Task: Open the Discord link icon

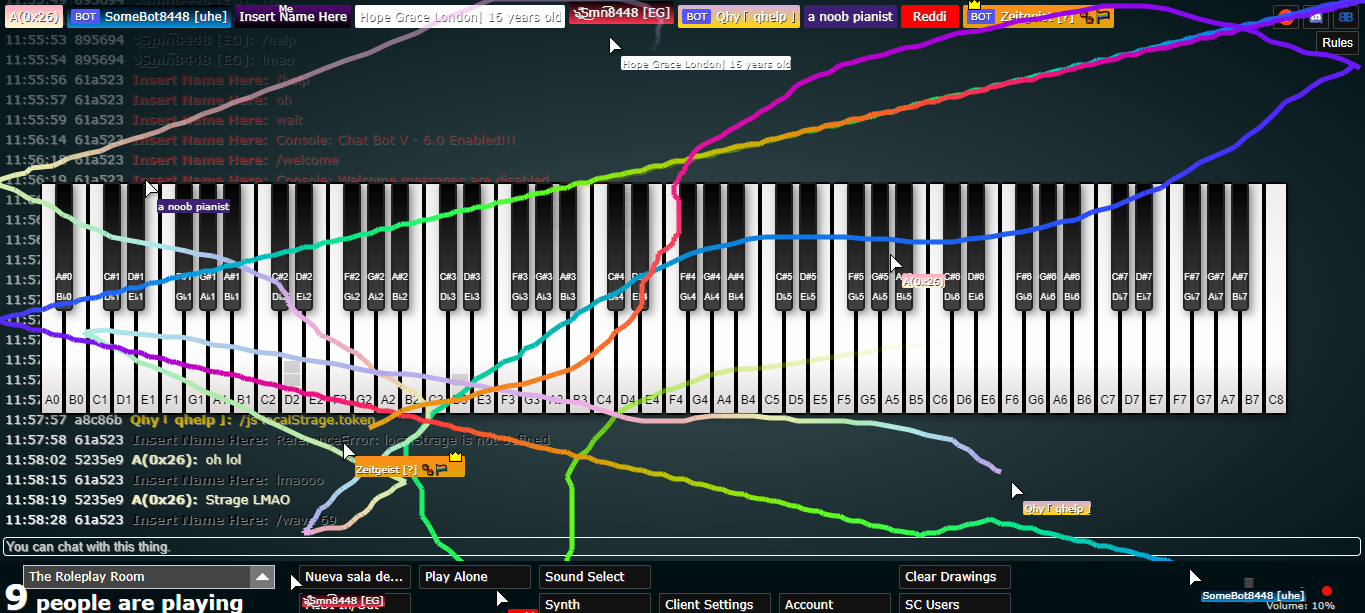Action: coord(1315,16)
